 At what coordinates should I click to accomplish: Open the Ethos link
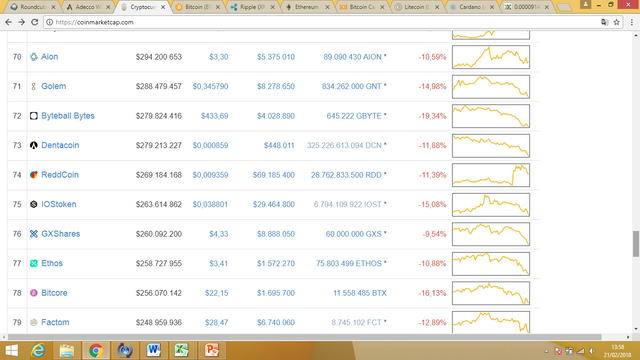coord(52,263)
